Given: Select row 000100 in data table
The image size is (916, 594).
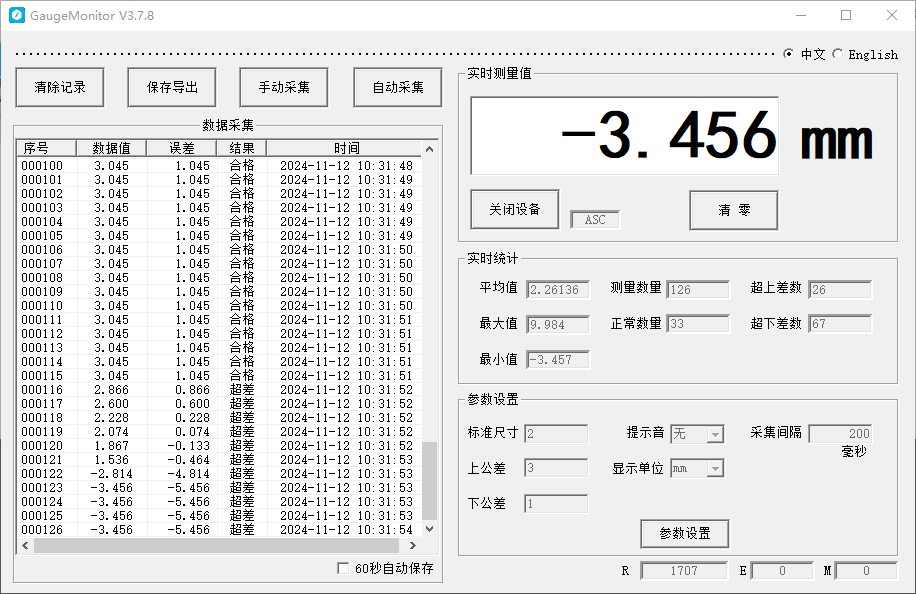Looking at the screenshot, I should click(x=217, y=166).
